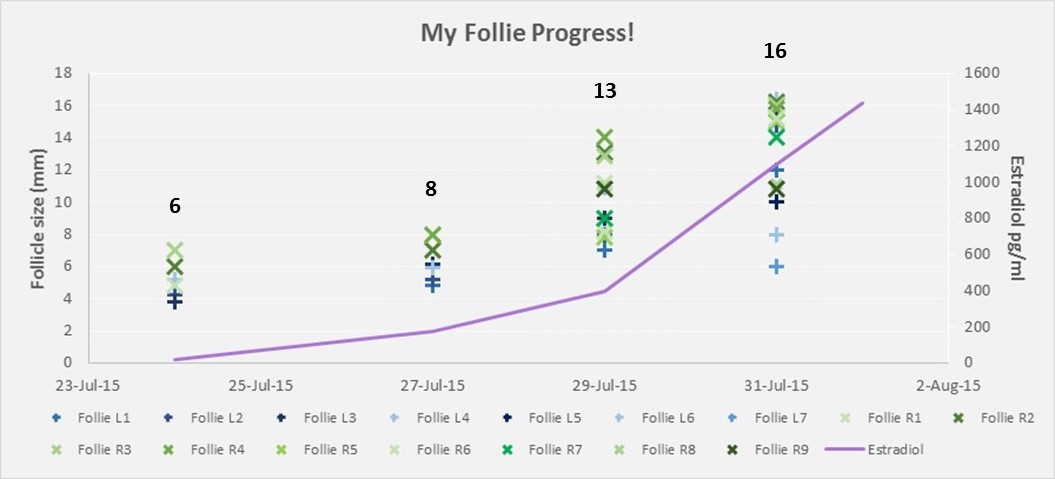Select the Estradiol purple line legend marker
The image size is (1055, 479).
pyautogui.click(x=846, y=450)
